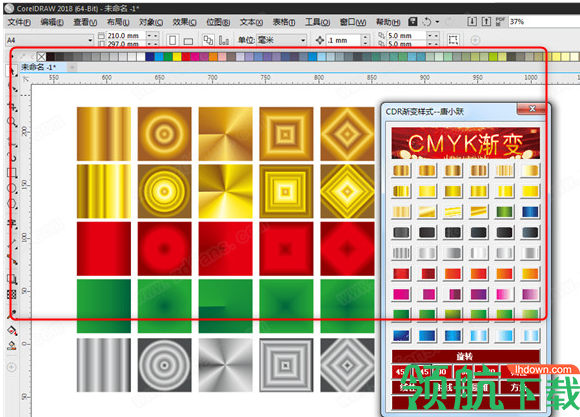The image size is (580, 417).
Task: Open the 位图(B) menu
Action: [x=218, y=22]
